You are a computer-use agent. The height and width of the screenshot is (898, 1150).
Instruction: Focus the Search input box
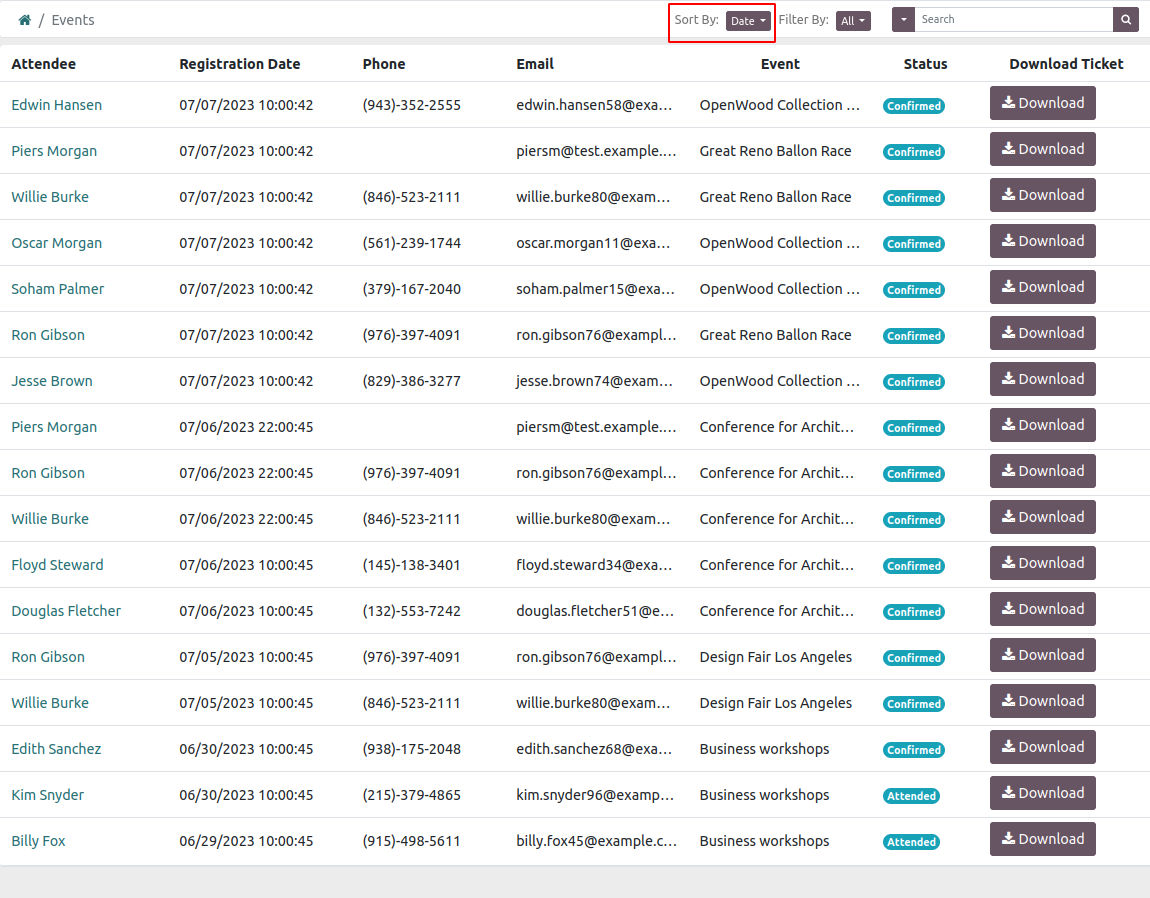coord(1014,20)
